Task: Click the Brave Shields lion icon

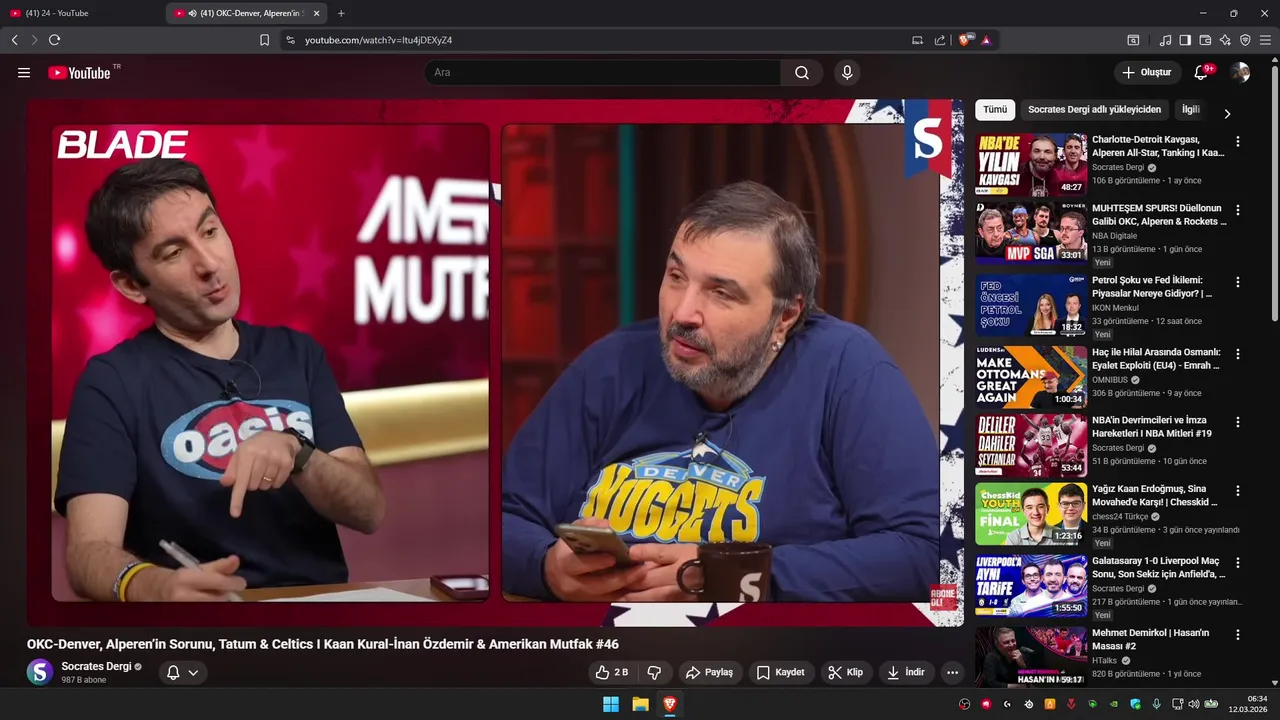Action: 965,40
